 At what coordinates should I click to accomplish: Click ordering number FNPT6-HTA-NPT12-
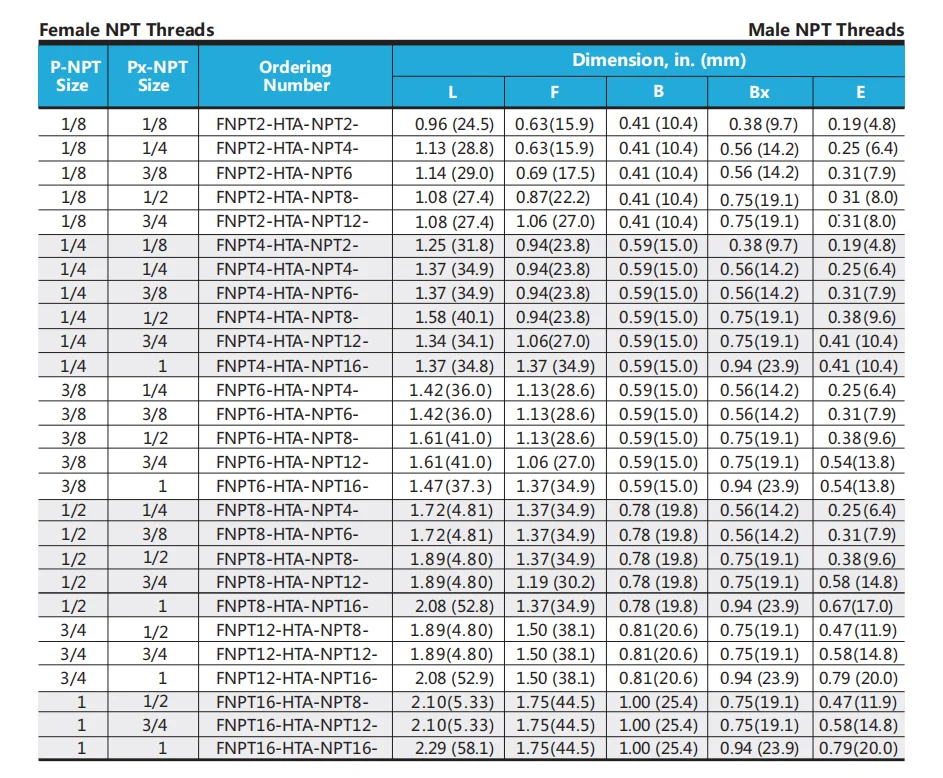[292, 462]
